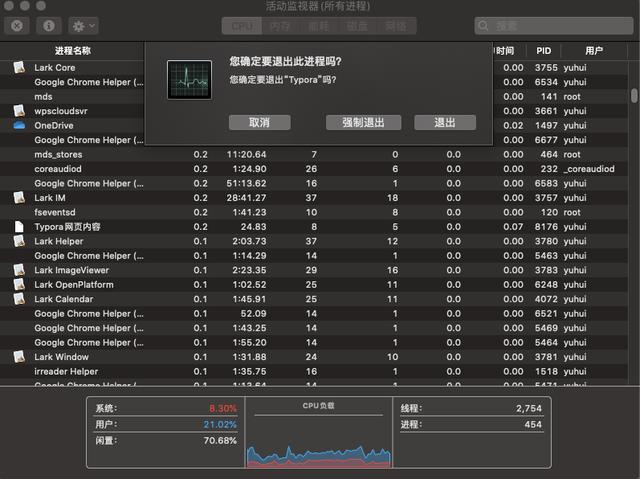
Task: Click the User (用户) 21.02% value
Action: point(220,424)
